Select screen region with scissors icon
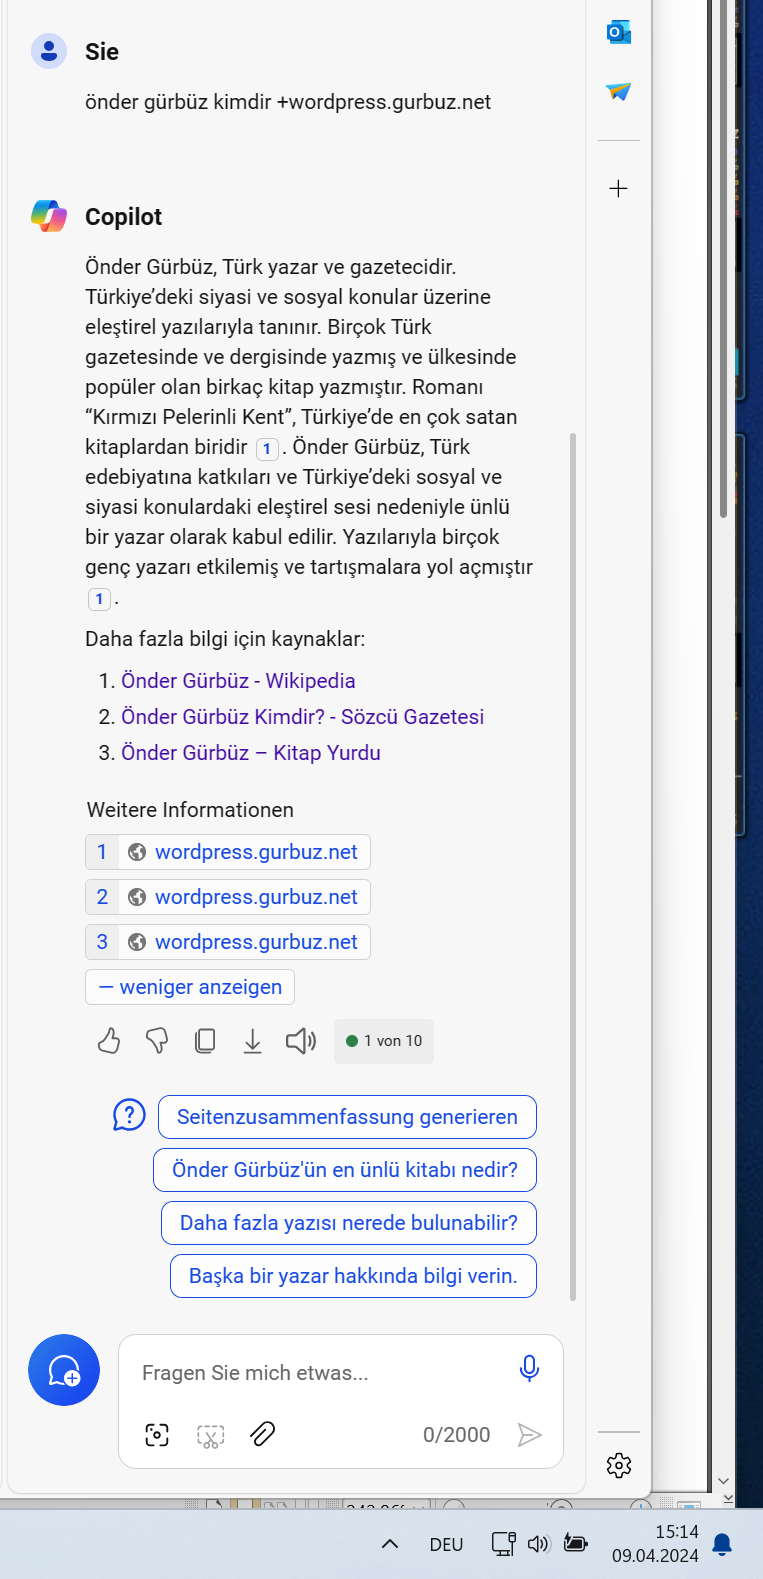This screenshot has height=1579, width=763. coord(210,1436)
